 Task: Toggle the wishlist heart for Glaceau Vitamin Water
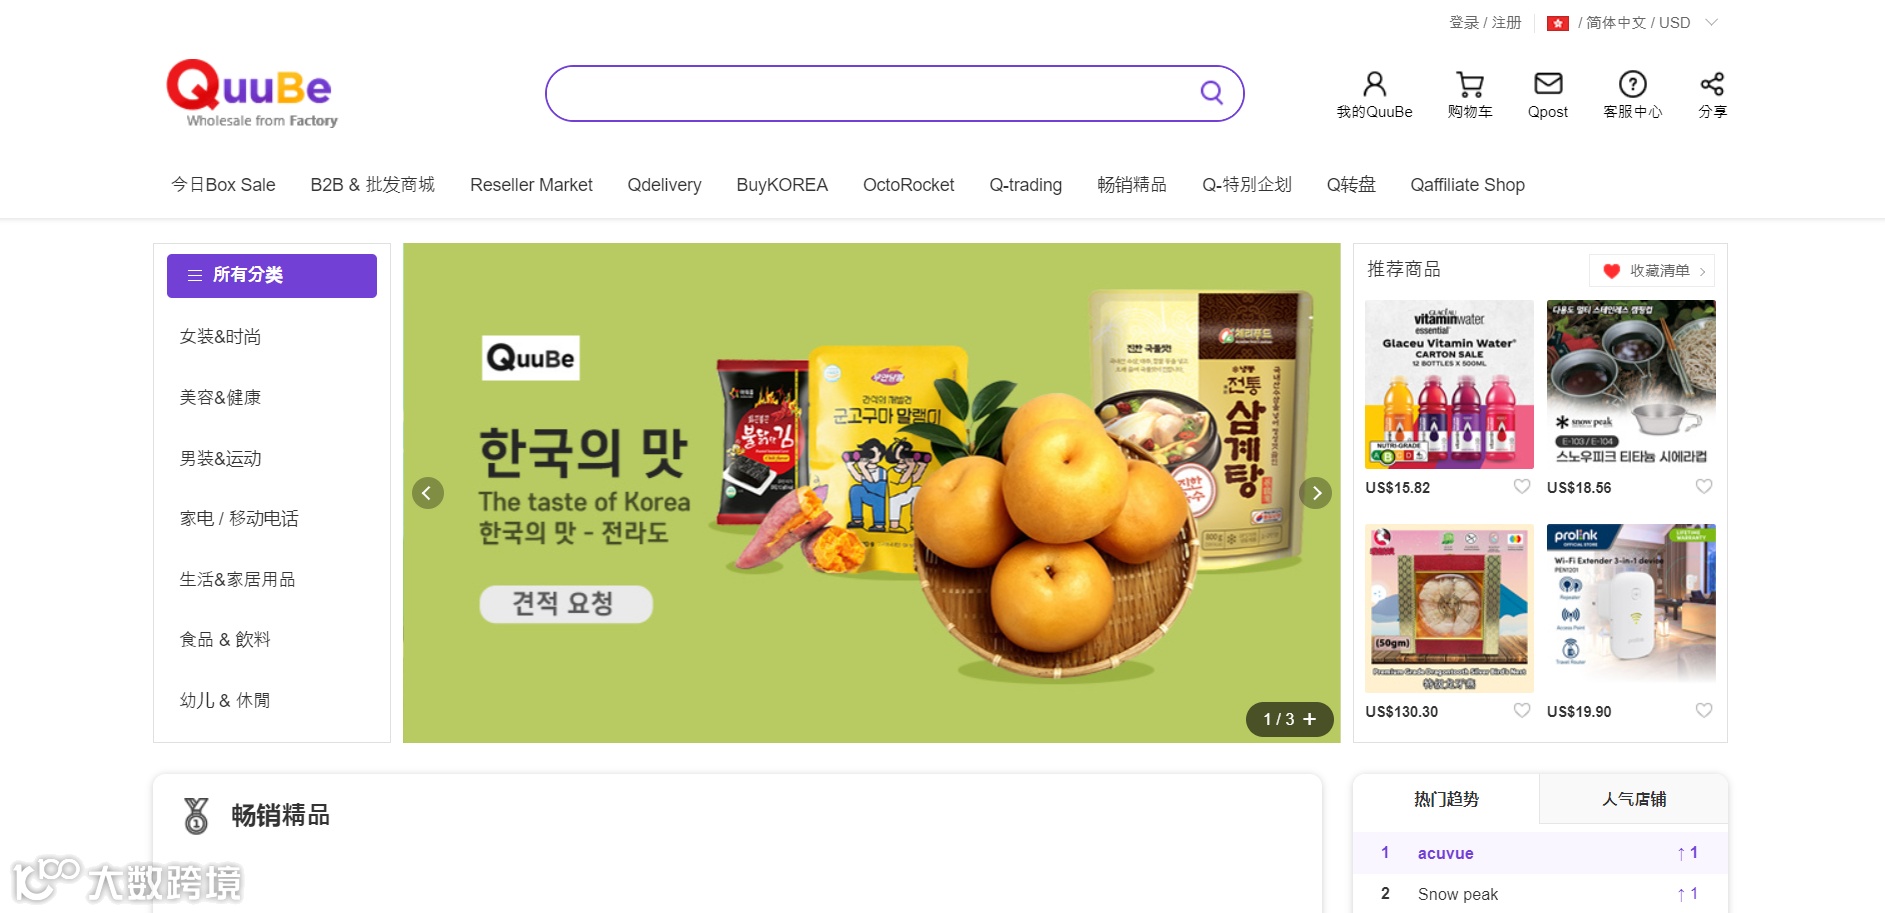click(x=1522, y=487)
